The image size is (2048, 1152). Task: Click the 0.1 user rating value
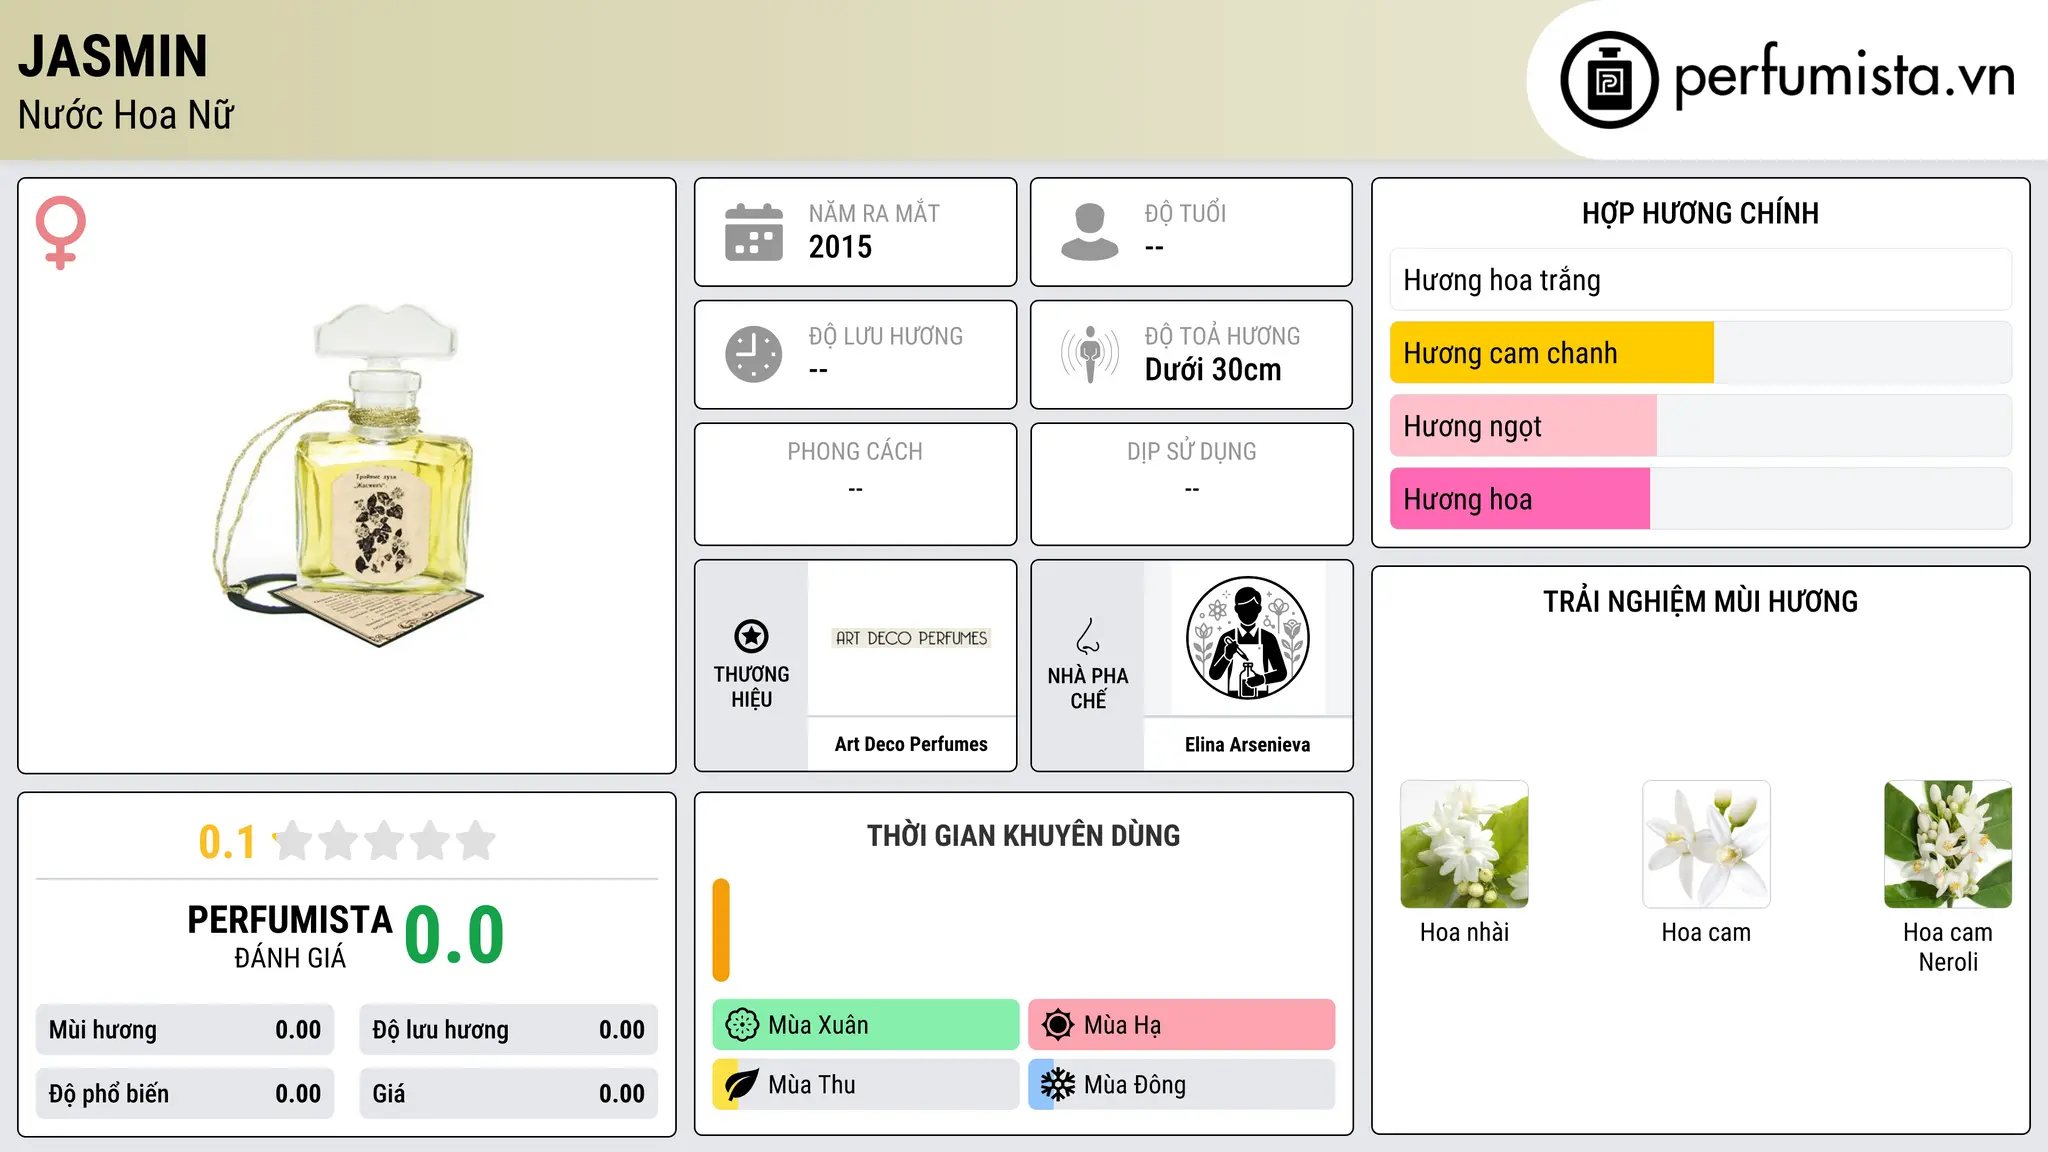pos(227,842)
